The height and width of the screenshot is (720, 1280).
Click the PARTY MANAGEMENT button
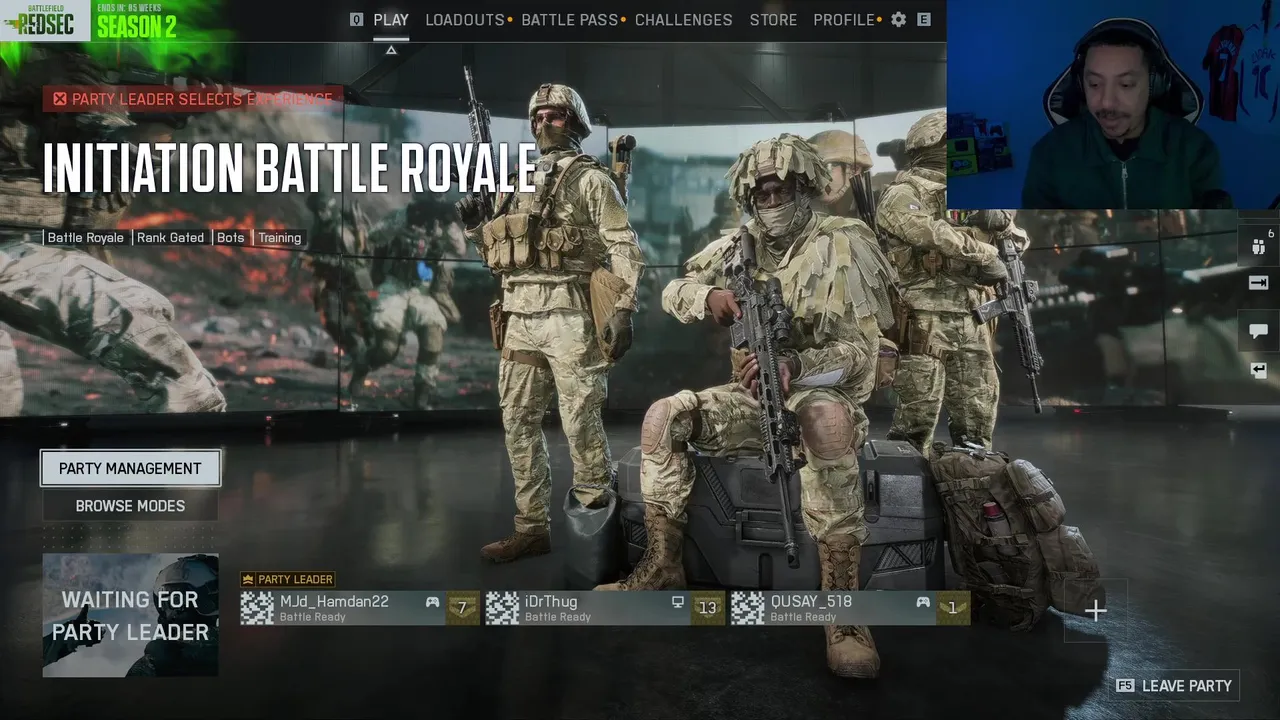(x=130, y=468)
